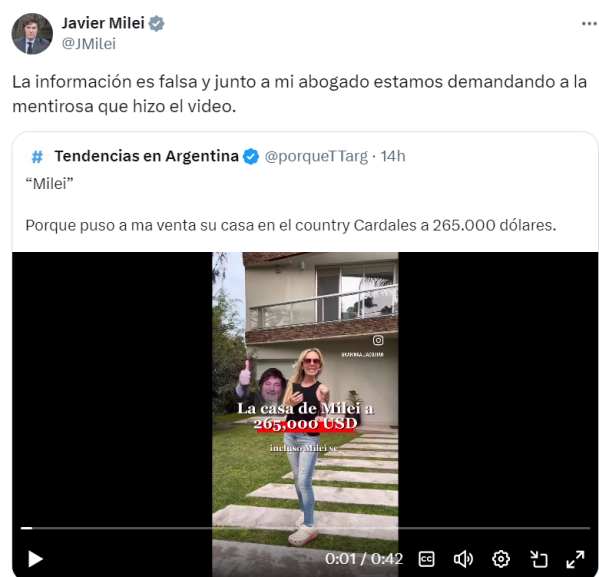Click the Javier Milei display name
Image resolution: width=599 pixels, height=577 pixels.
103,23
